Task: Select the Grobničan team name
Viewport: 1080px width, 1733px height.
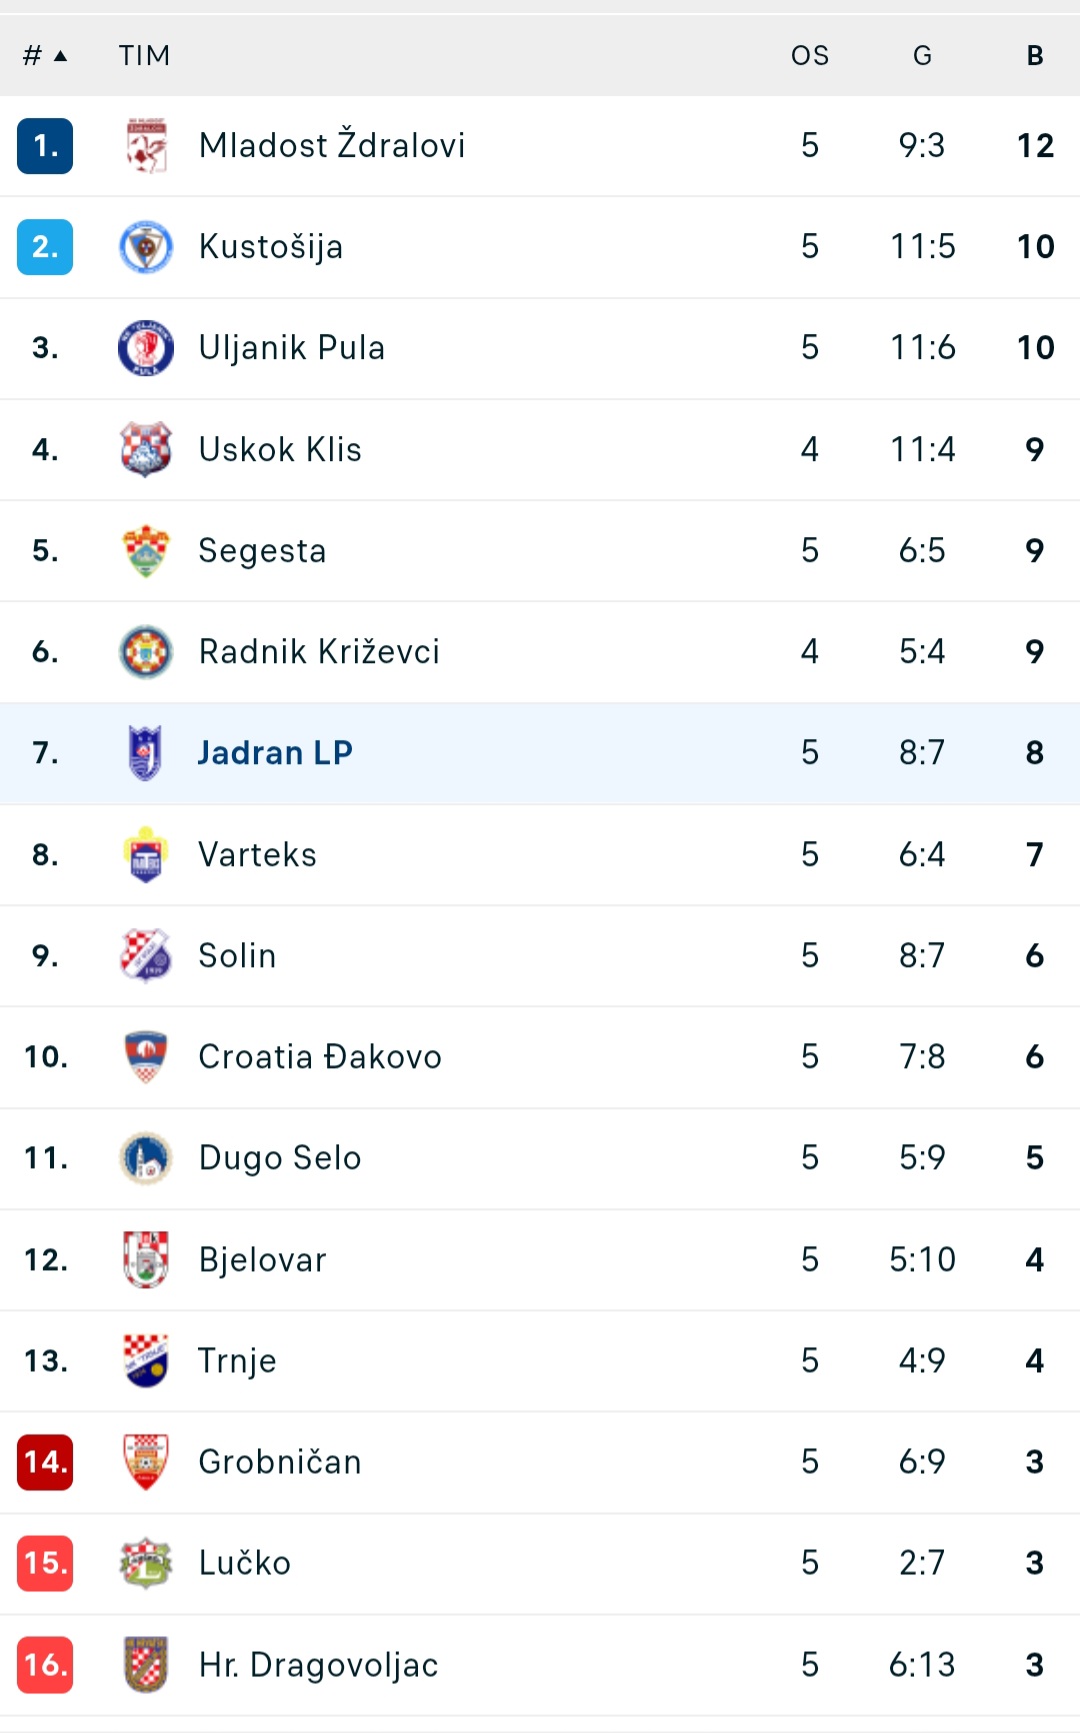Action: point(280,1462)
